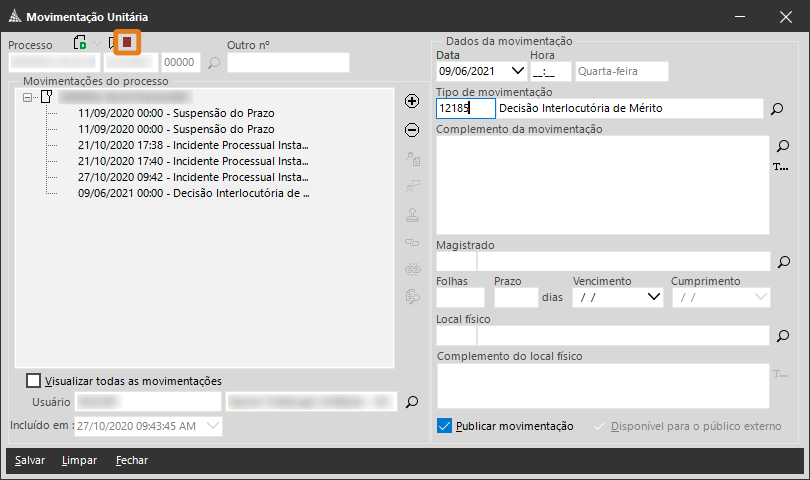The height and width of the screenshot is (480, 810).
Task: Click the Fechar button
Action: pyautogui.click(x=132, y=460)
